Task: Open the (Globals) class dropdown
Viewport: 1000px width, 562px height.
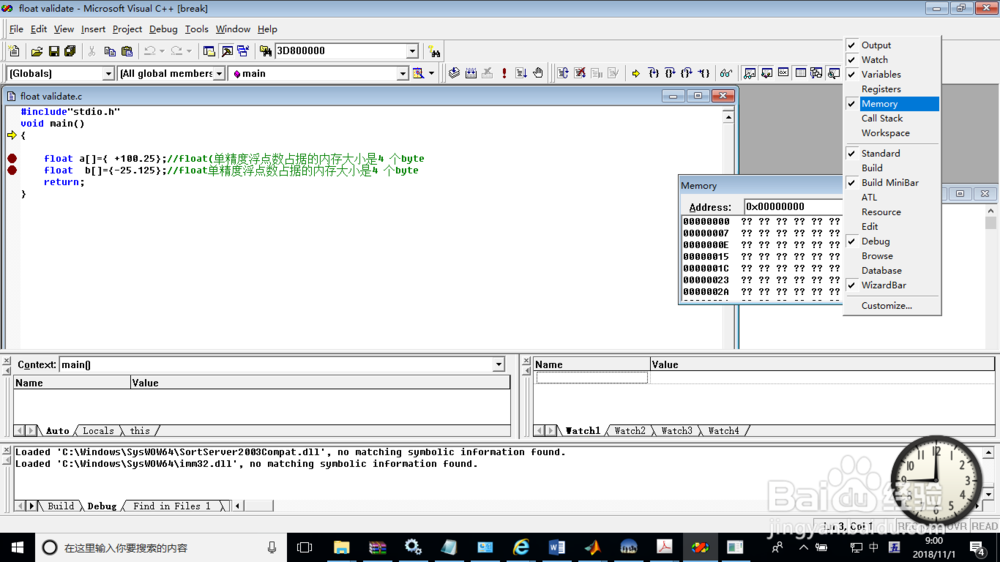Action: pyautogui.click(x=108, y=74)
